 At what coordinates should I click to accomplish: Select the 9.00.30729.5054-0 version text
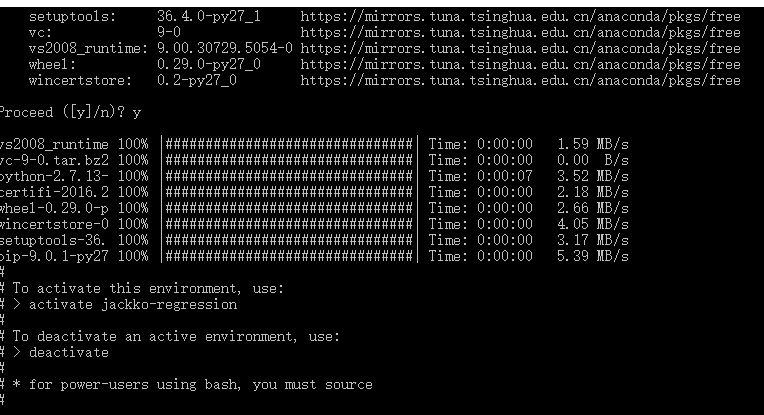coord(224,49)
